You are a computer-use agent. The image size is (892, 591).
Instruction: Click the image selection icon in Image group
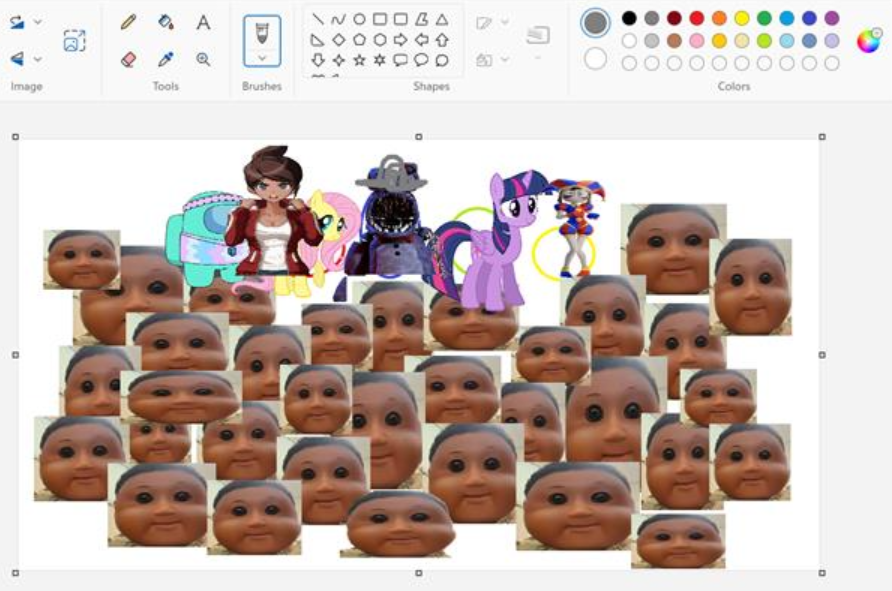[75, 41]
